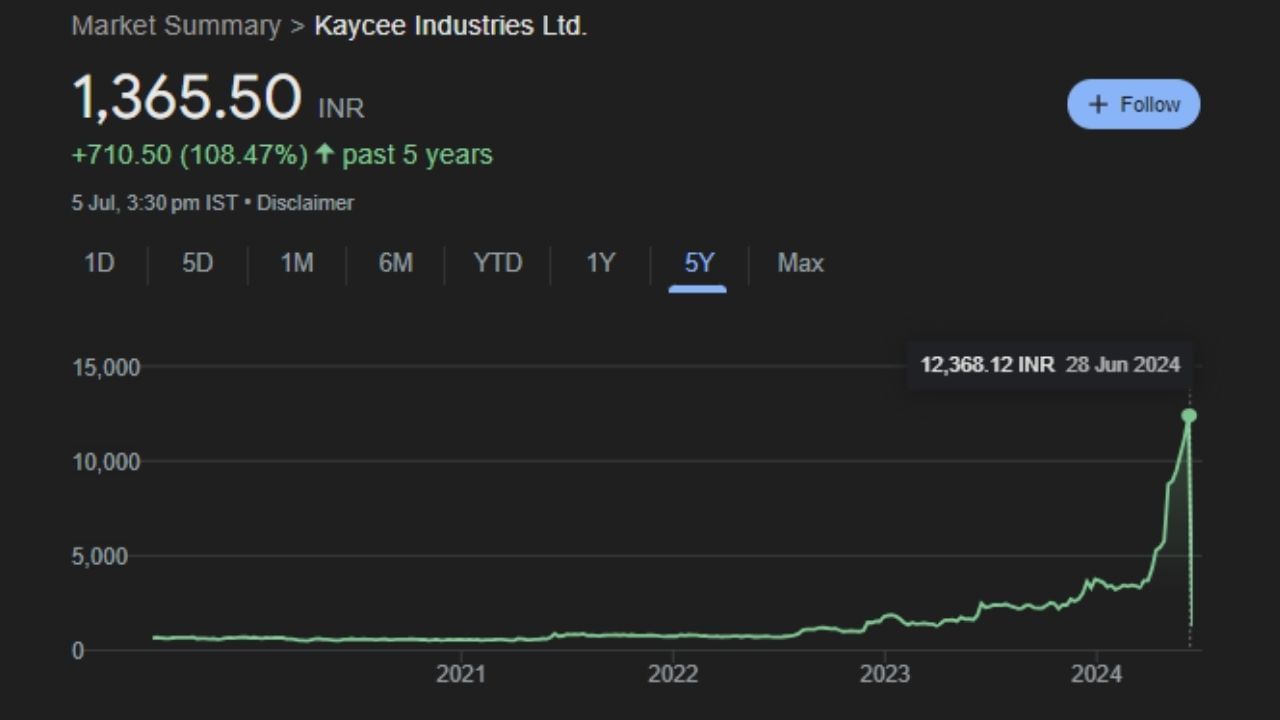This screenshot has height=720, width=1280.
Task: Click the INR currency label beside price
Action: [x=341, y=108]
